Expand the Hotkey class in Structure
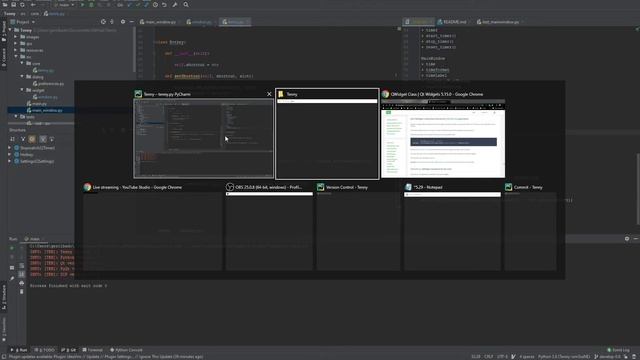Screen dimensions: 640x360 point(10,155)
